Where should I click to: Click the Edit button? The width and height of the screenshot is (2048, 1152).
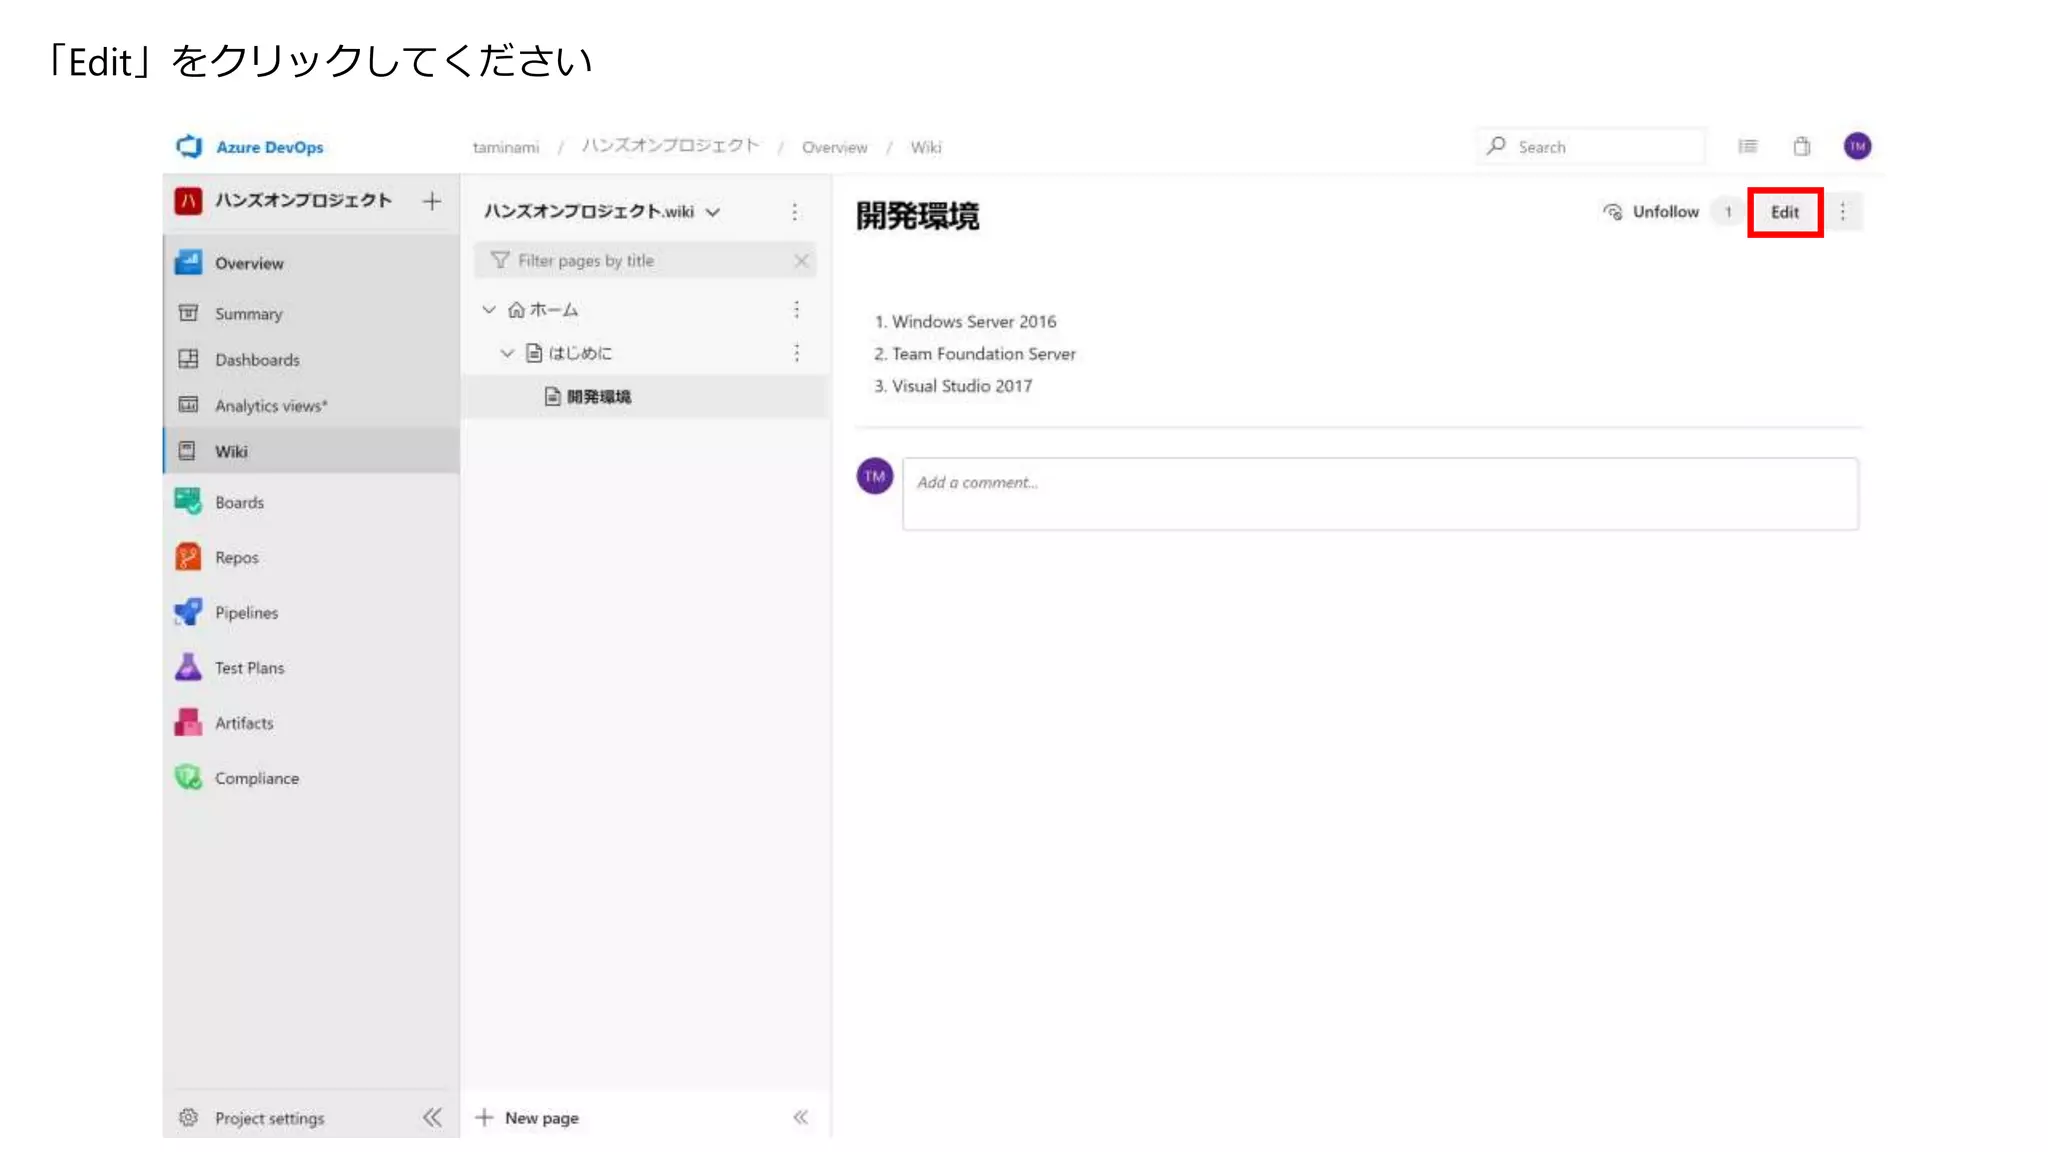coord(1785,212)
